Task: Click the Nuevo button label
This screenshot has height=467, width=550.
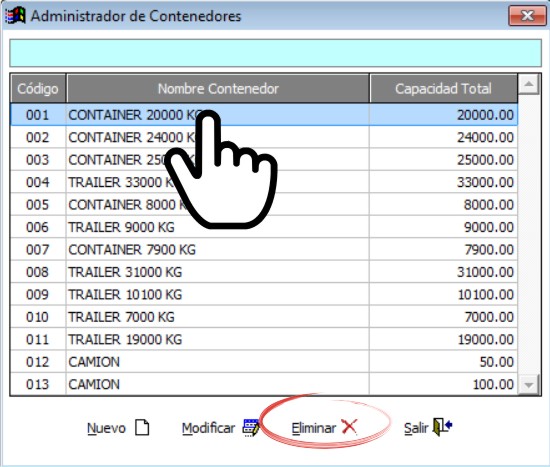Action: click(106, 428)
